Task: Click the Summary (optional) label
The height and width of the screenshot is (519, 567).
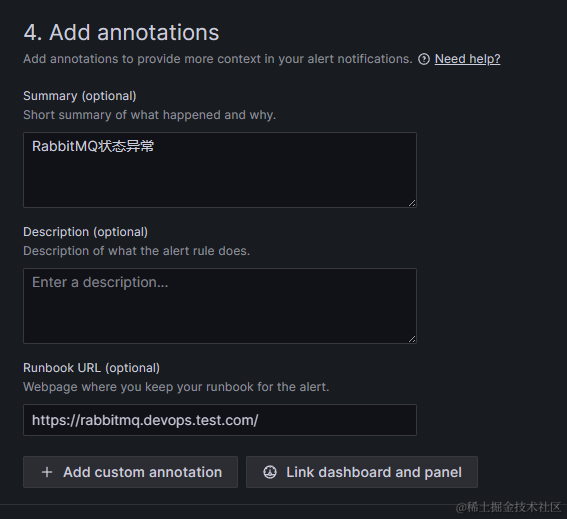Action: 80,96
